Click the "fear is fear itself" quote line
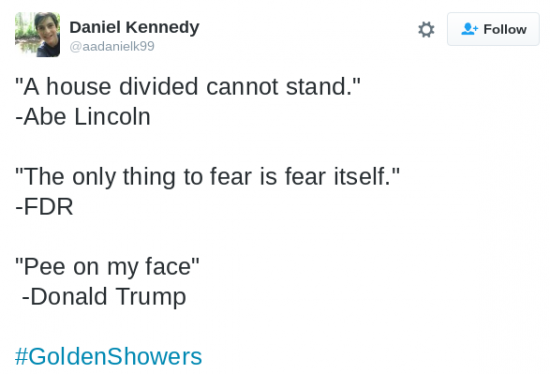Viewport: 550px width, 374px height. [x=207, y=176]
